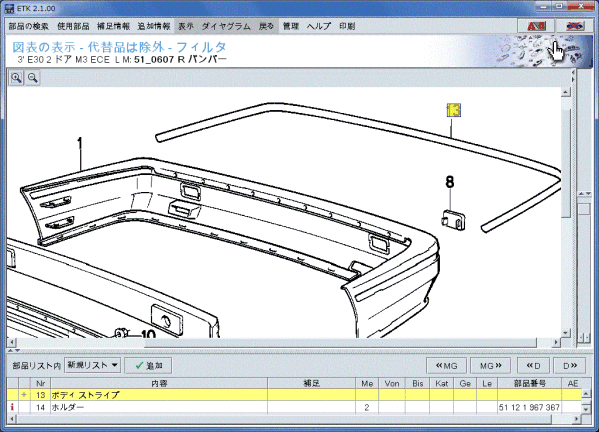Screen dimensions: 599x432
Task: Open the 新規リスト dropdown list
Action: [92, 365]
